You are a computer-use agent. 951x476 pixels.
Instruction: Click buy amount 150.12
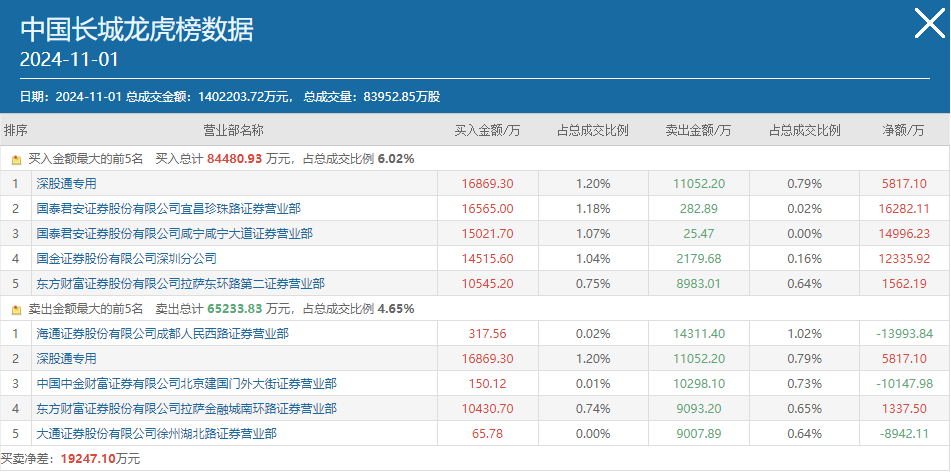coord(488,383)
